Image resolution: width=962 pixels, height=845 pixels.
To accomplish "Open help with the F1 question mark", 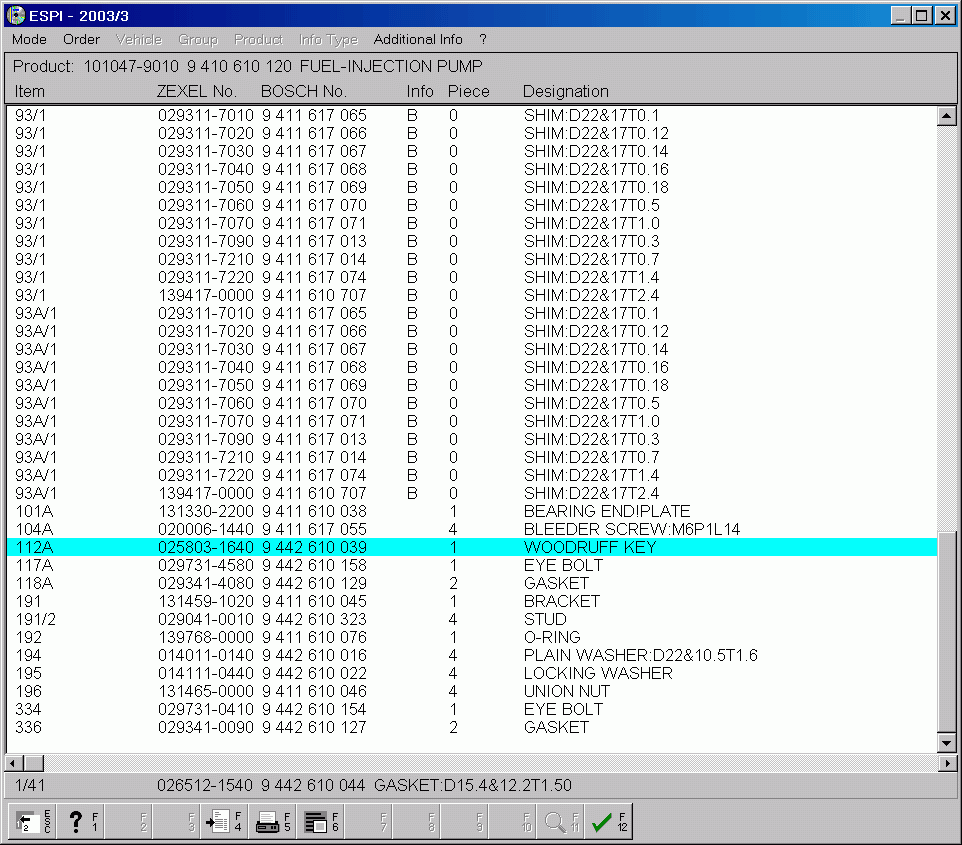I will click(82, 821).
